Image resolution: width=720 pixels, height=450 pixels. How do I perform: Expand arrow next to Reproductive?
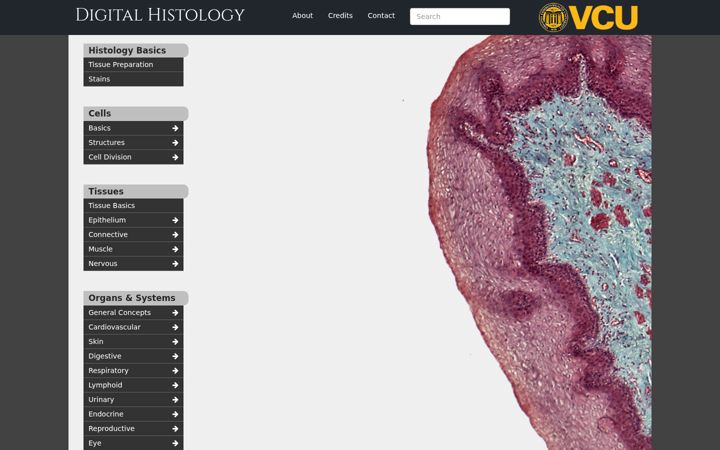pyautogui.click(x=175, y=428)
